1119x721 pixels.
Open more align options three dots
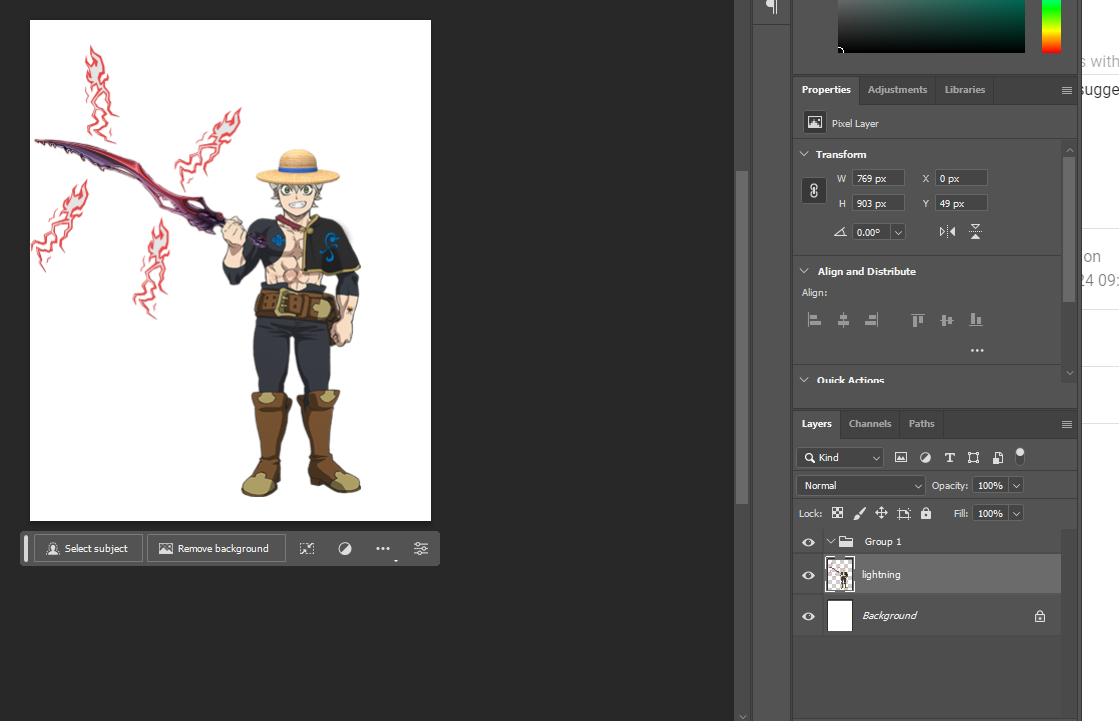[977, 351]
